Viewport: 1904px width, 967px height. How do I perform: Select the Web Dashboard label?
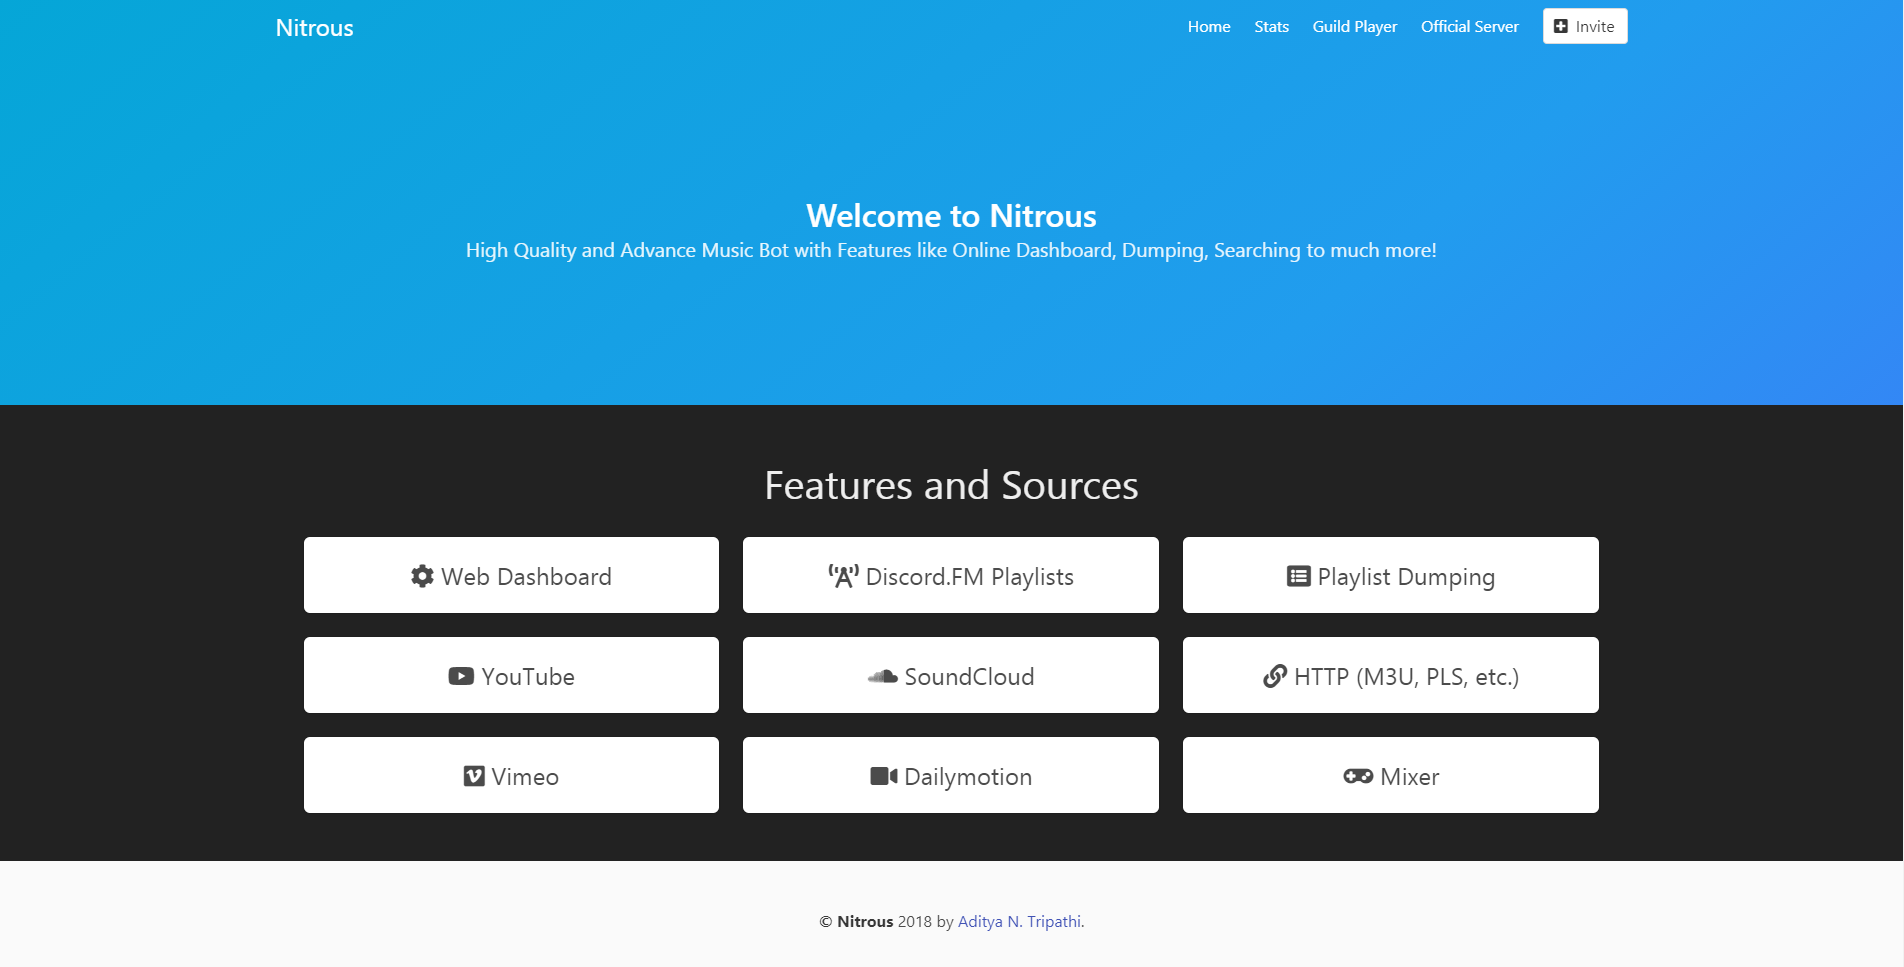[526, 577]
